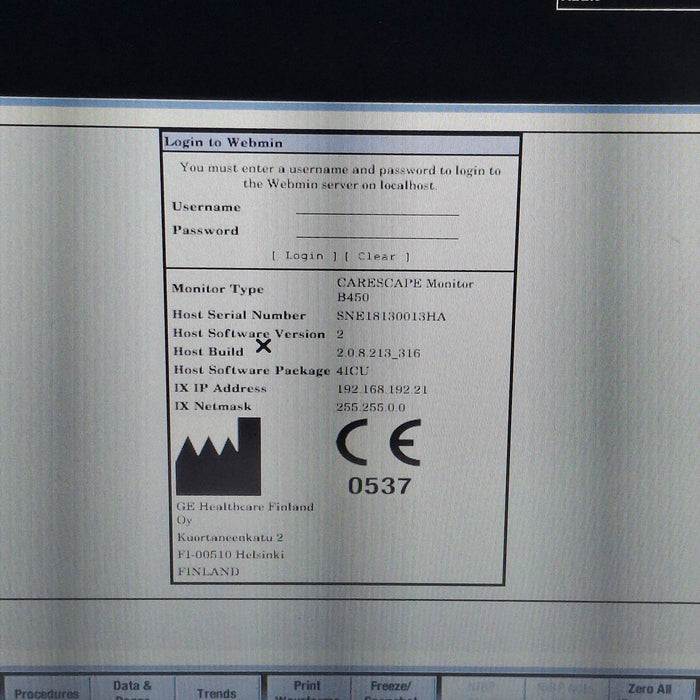
Task: Select the netmask value 255.255.0.0
Action: (371, 407)
